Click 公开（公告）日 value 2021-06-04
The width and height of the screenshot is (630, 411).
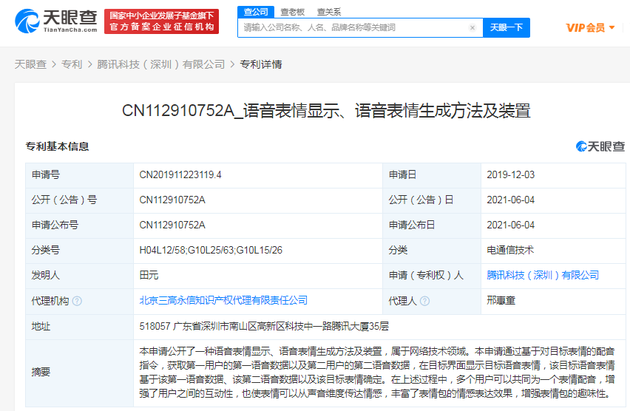pos(511,200)
